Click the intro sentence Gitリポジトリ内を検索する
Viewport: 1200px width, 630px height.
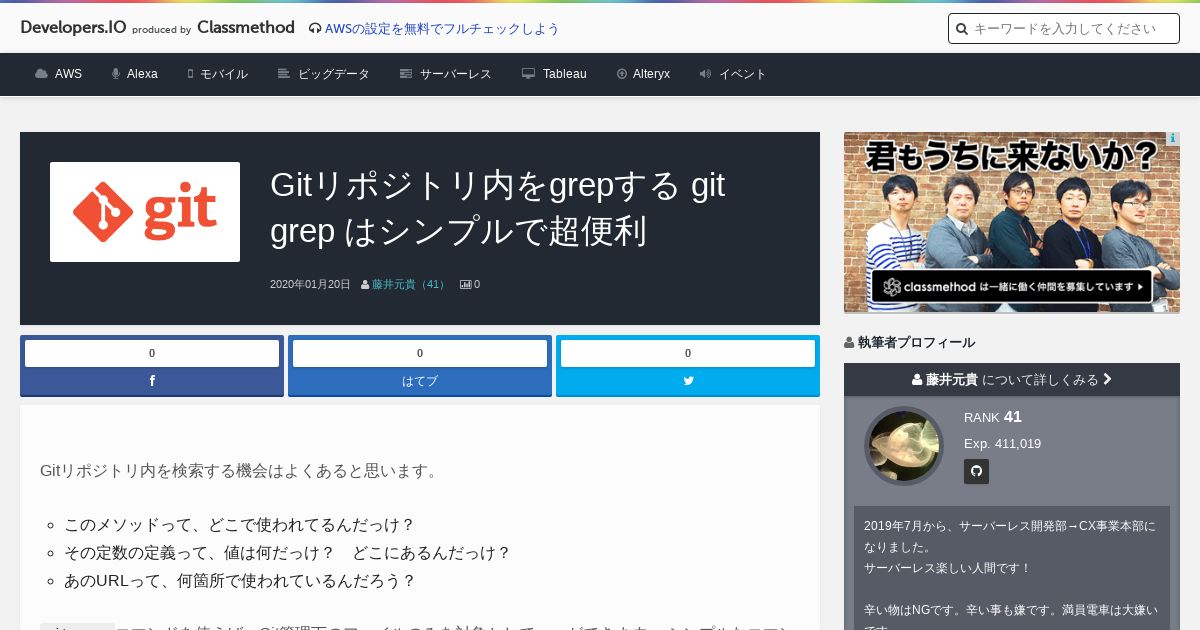(240, 470)
